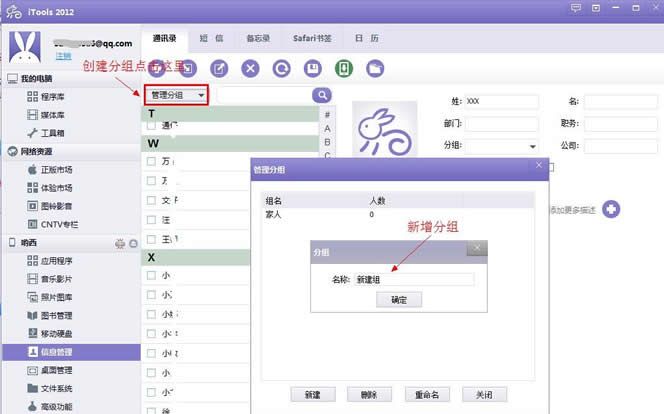Jump to letter B in alphabet index

point(327,142)
